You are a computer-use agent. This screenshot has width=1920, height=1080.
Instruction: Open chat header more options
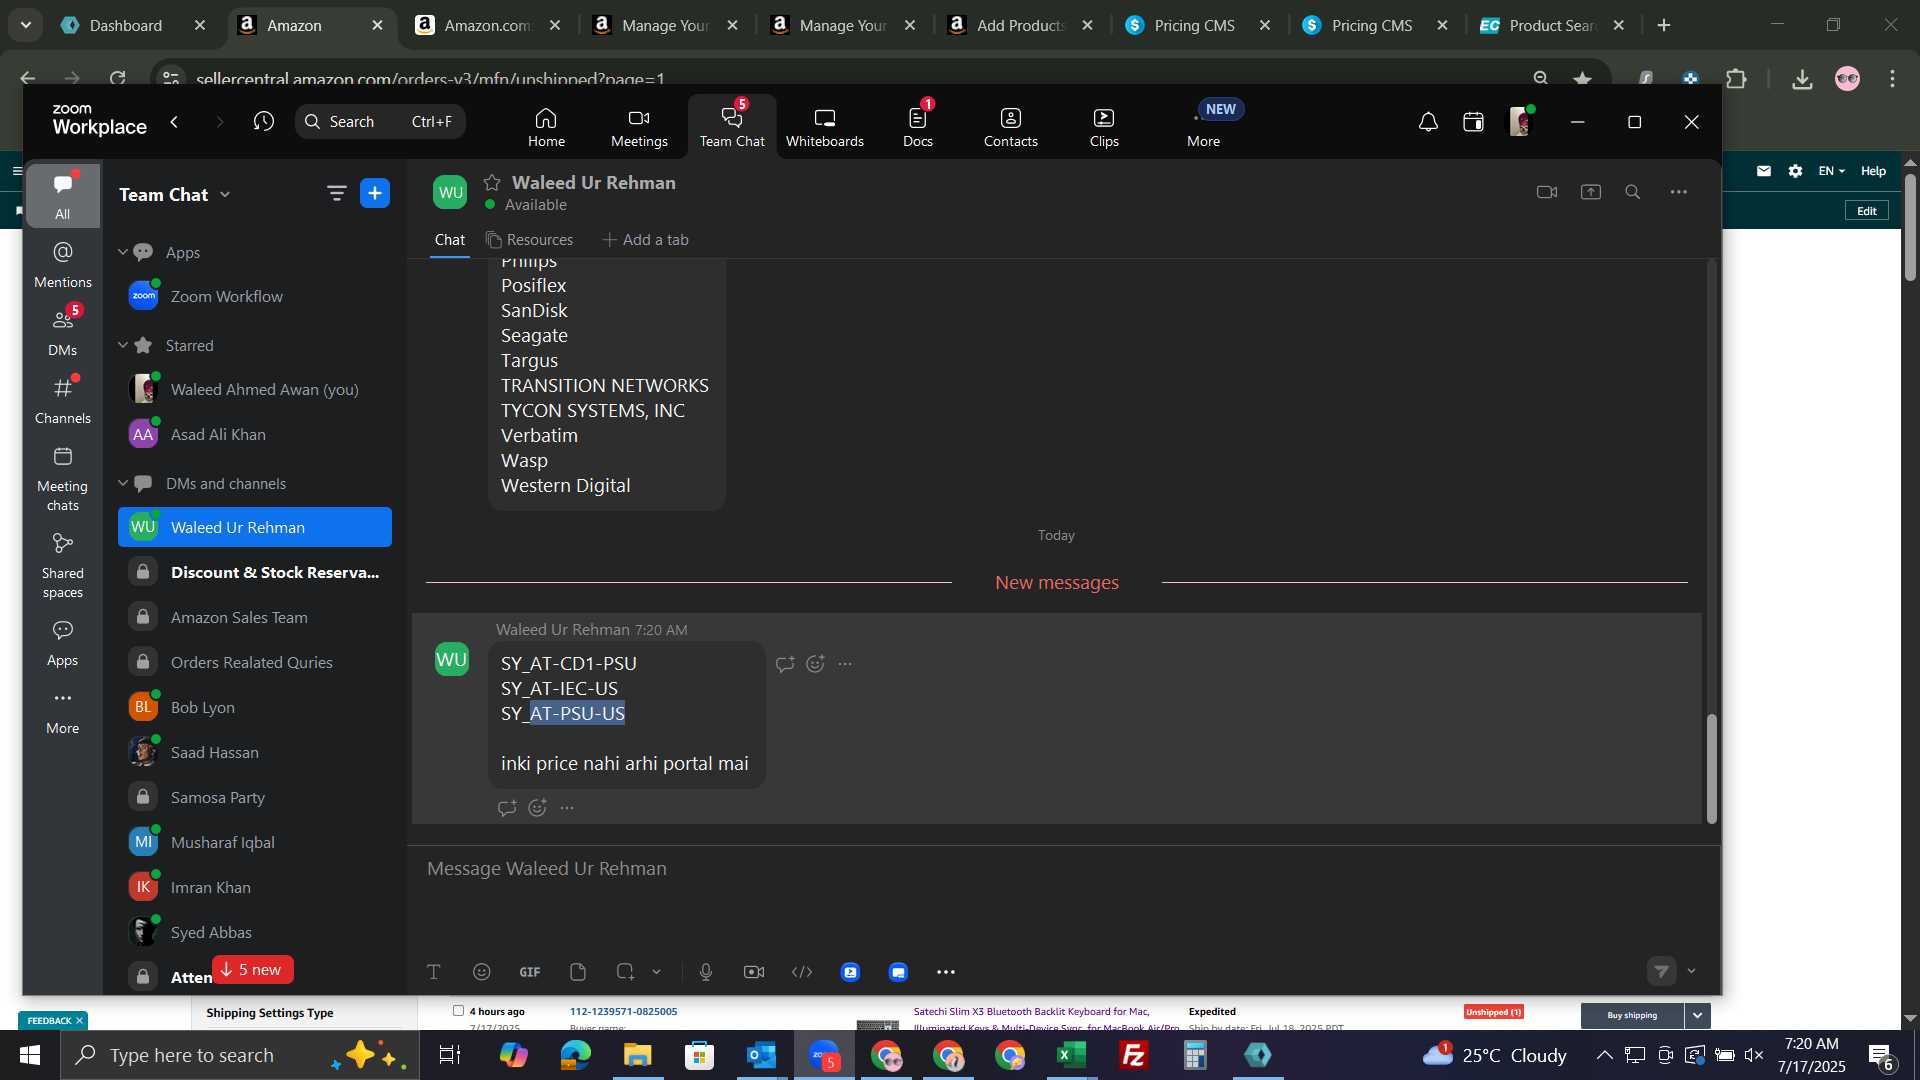[1679, 192]
